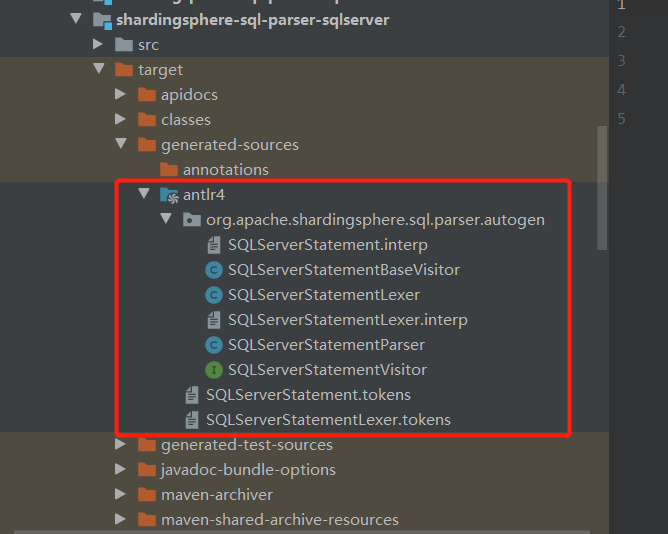
Task: Select org.apache.shardingsphere.sql.parser.autogen package label
Action: coord(375,220)
